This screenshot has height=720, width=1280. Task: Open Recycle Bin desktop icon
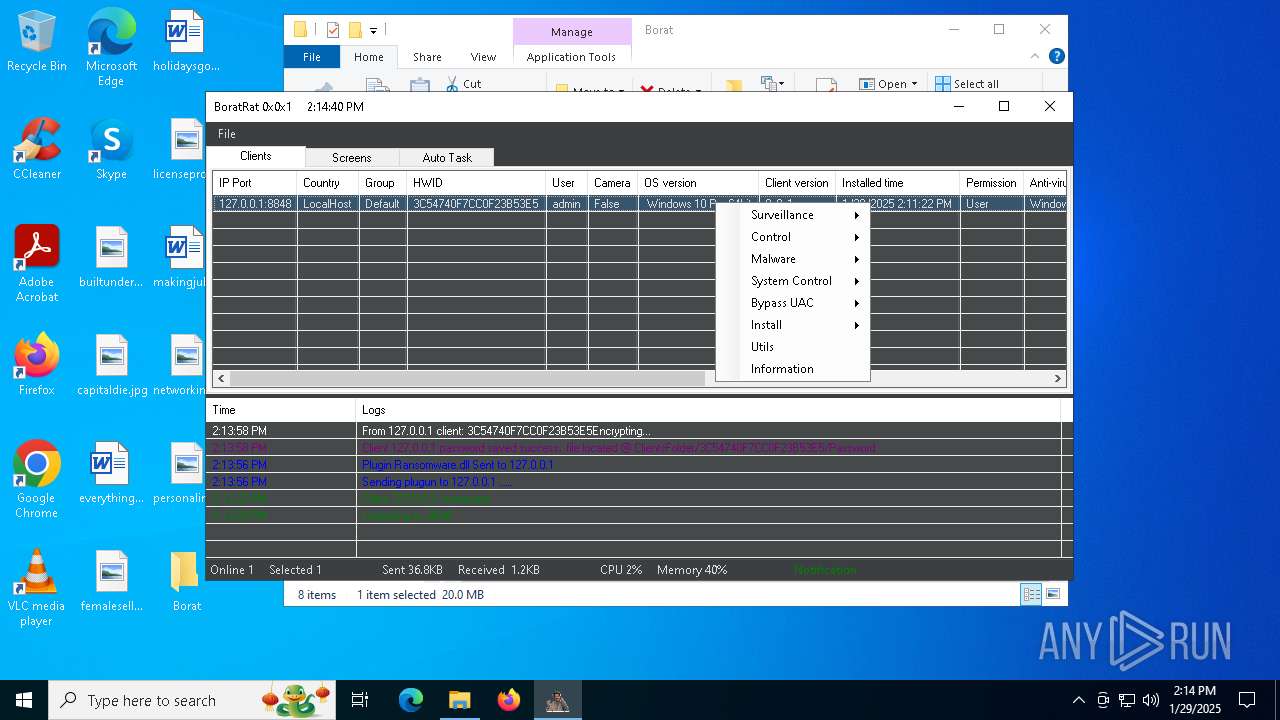37,40
